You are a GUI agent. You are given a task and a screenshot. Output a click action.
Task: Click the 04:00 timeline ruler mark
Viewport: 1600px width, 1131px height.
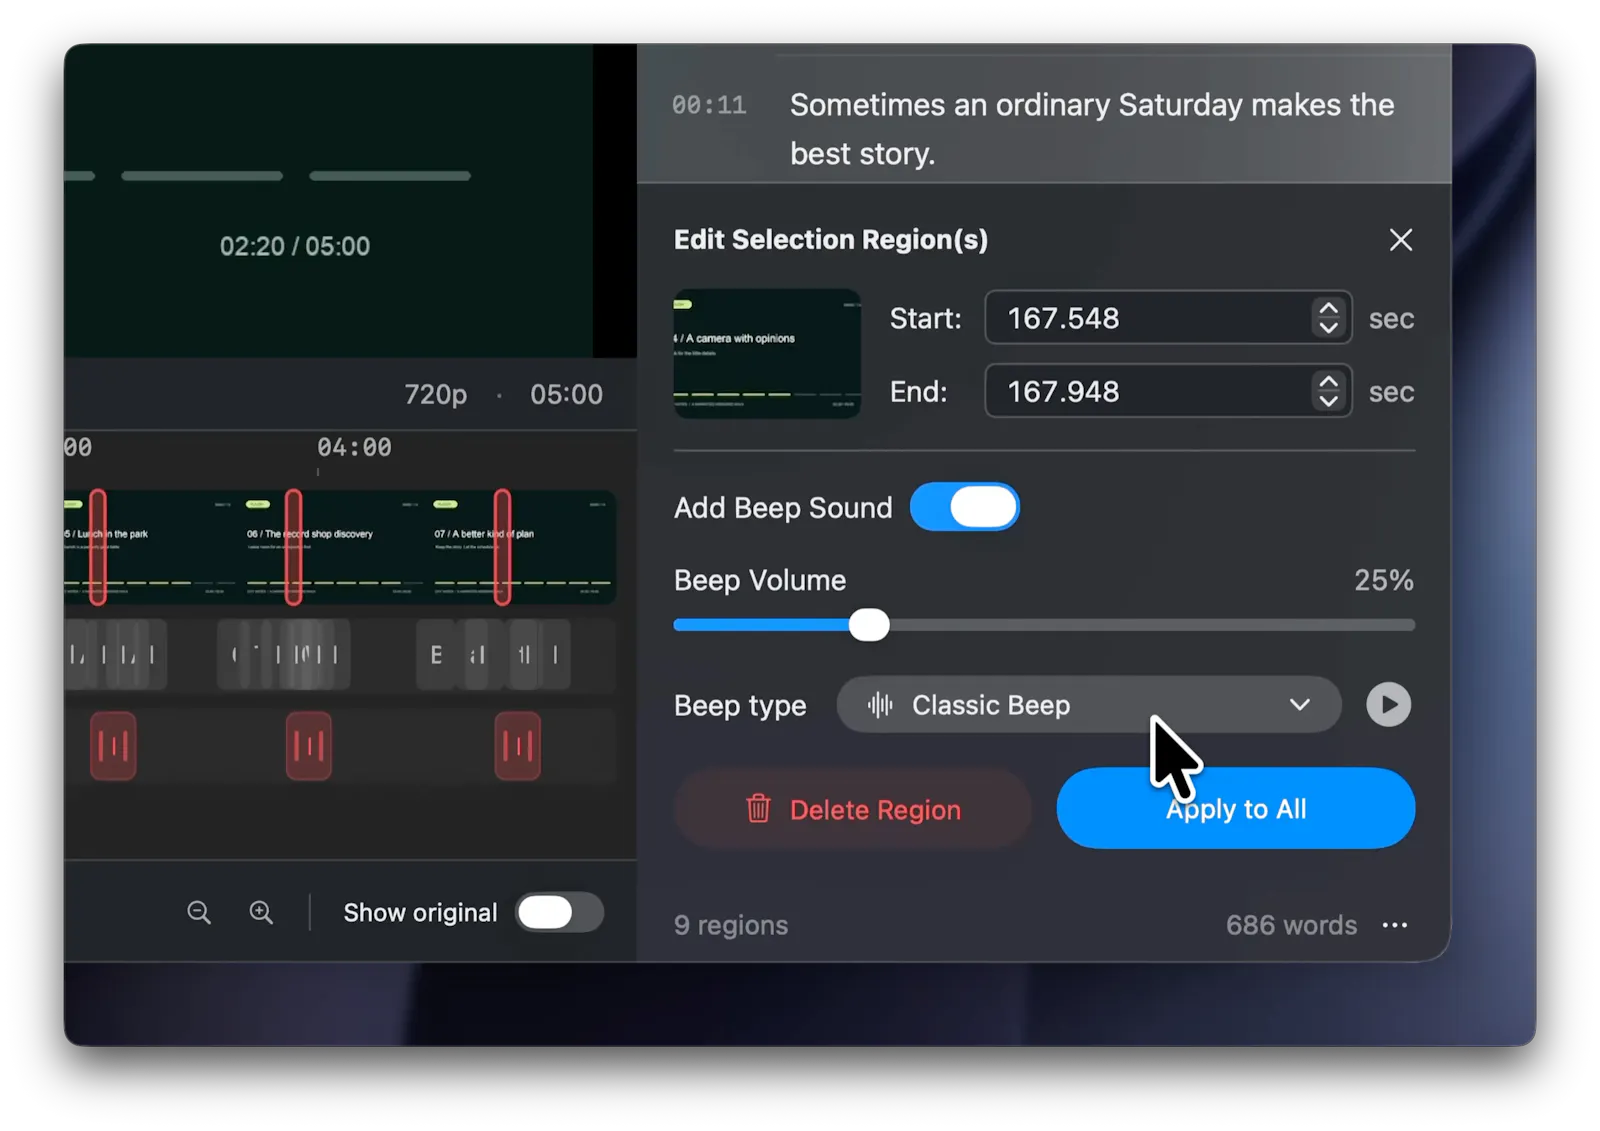[x=354, y=447]
